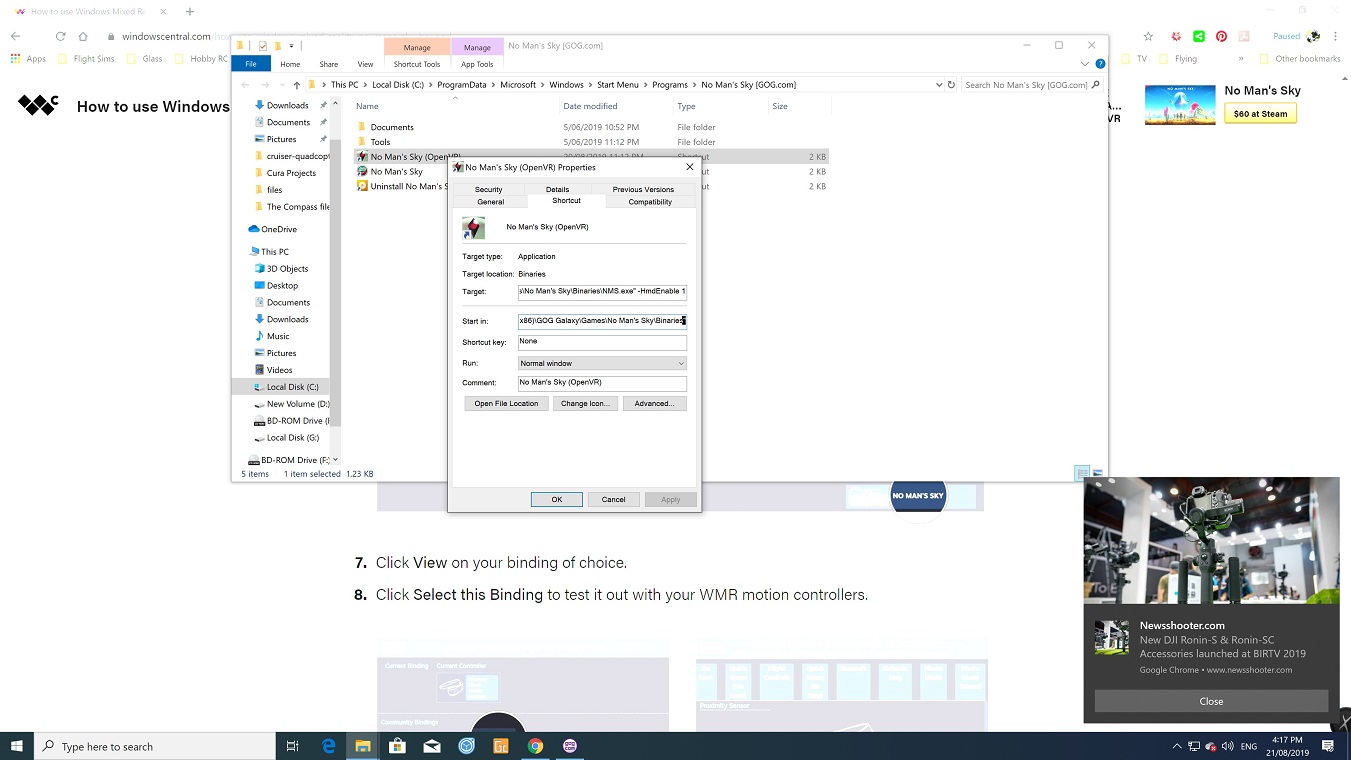This screenshot has width=1351, height=760.
Task: Open the Other bookmarks folder
Action: click(x=1300, y=59)
